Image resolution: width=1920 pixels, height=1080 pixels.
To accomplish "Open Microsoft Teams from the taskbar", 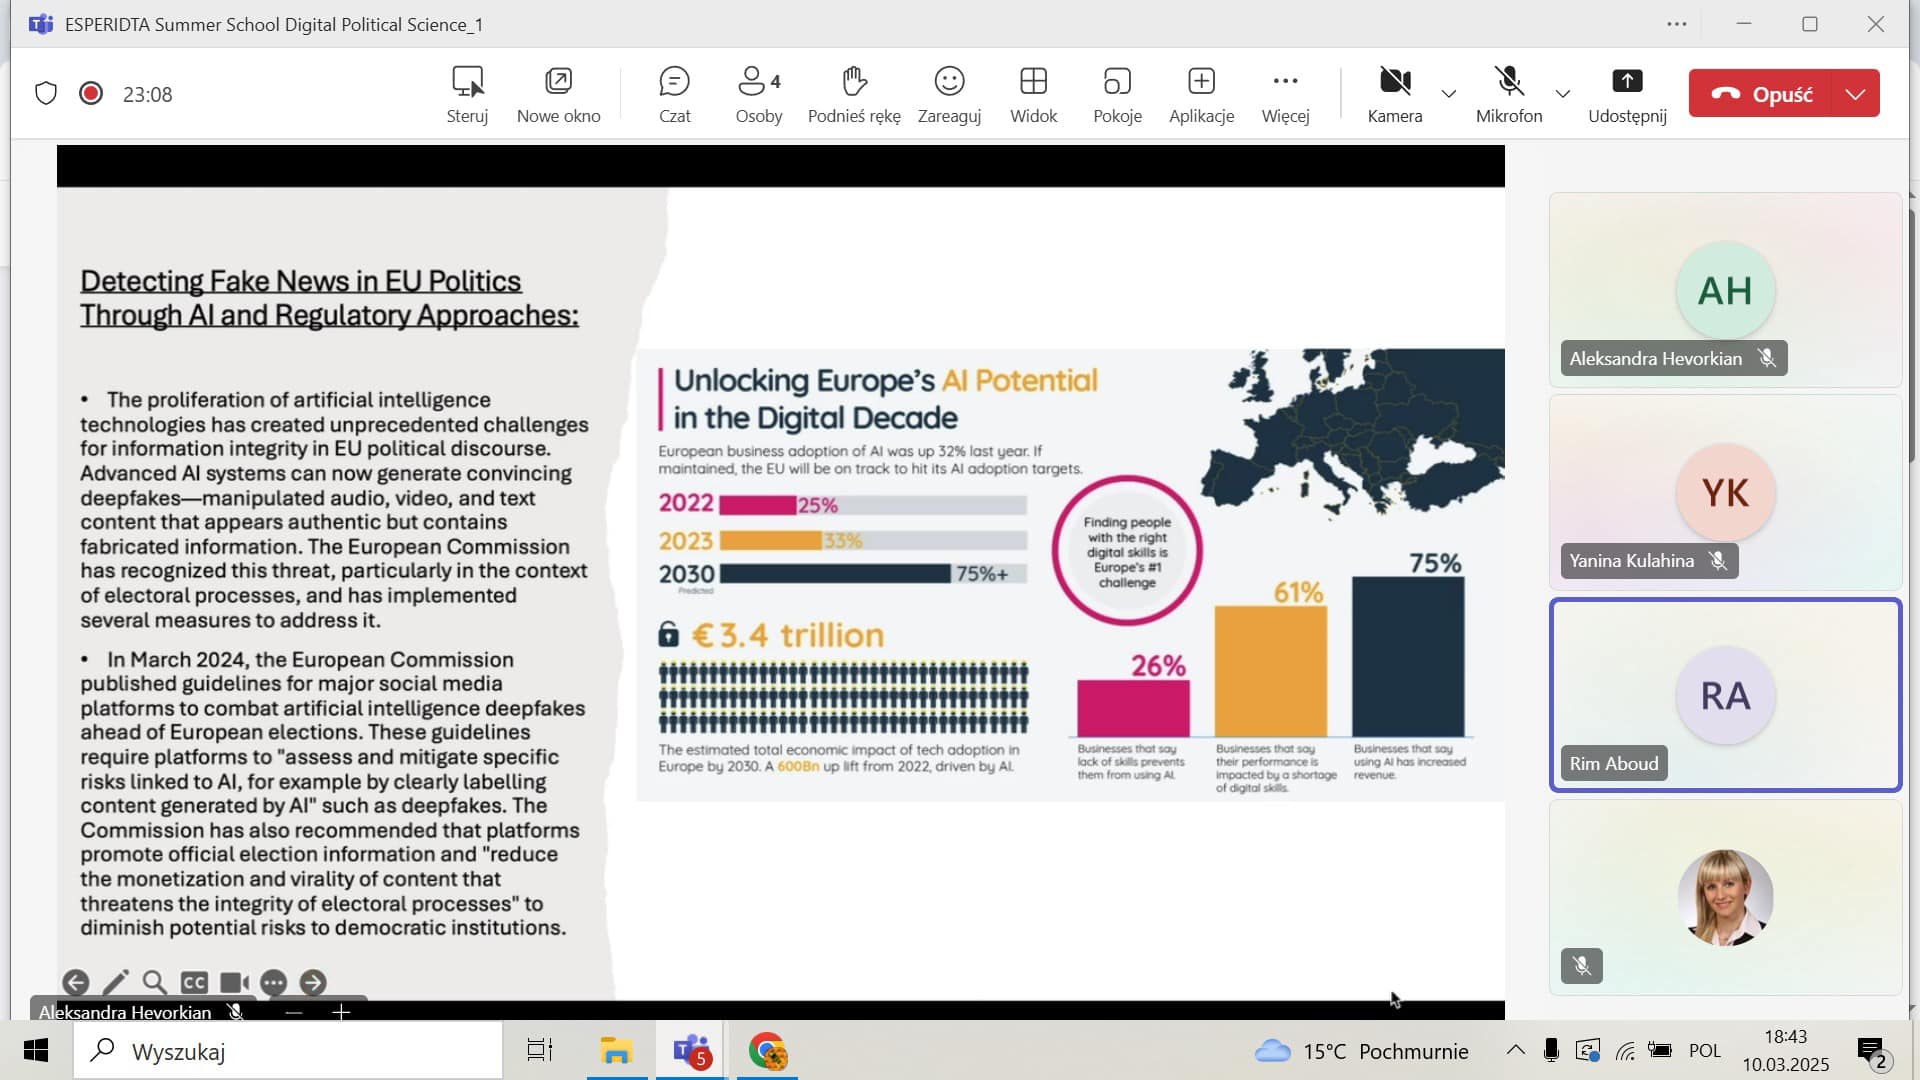I will coord(692,1051).
